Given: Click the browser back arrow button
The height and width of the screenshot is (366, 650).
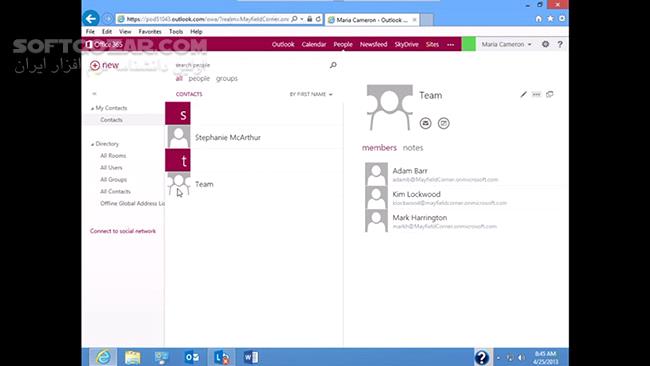Looking at the screenshot, I should (91, 19).
